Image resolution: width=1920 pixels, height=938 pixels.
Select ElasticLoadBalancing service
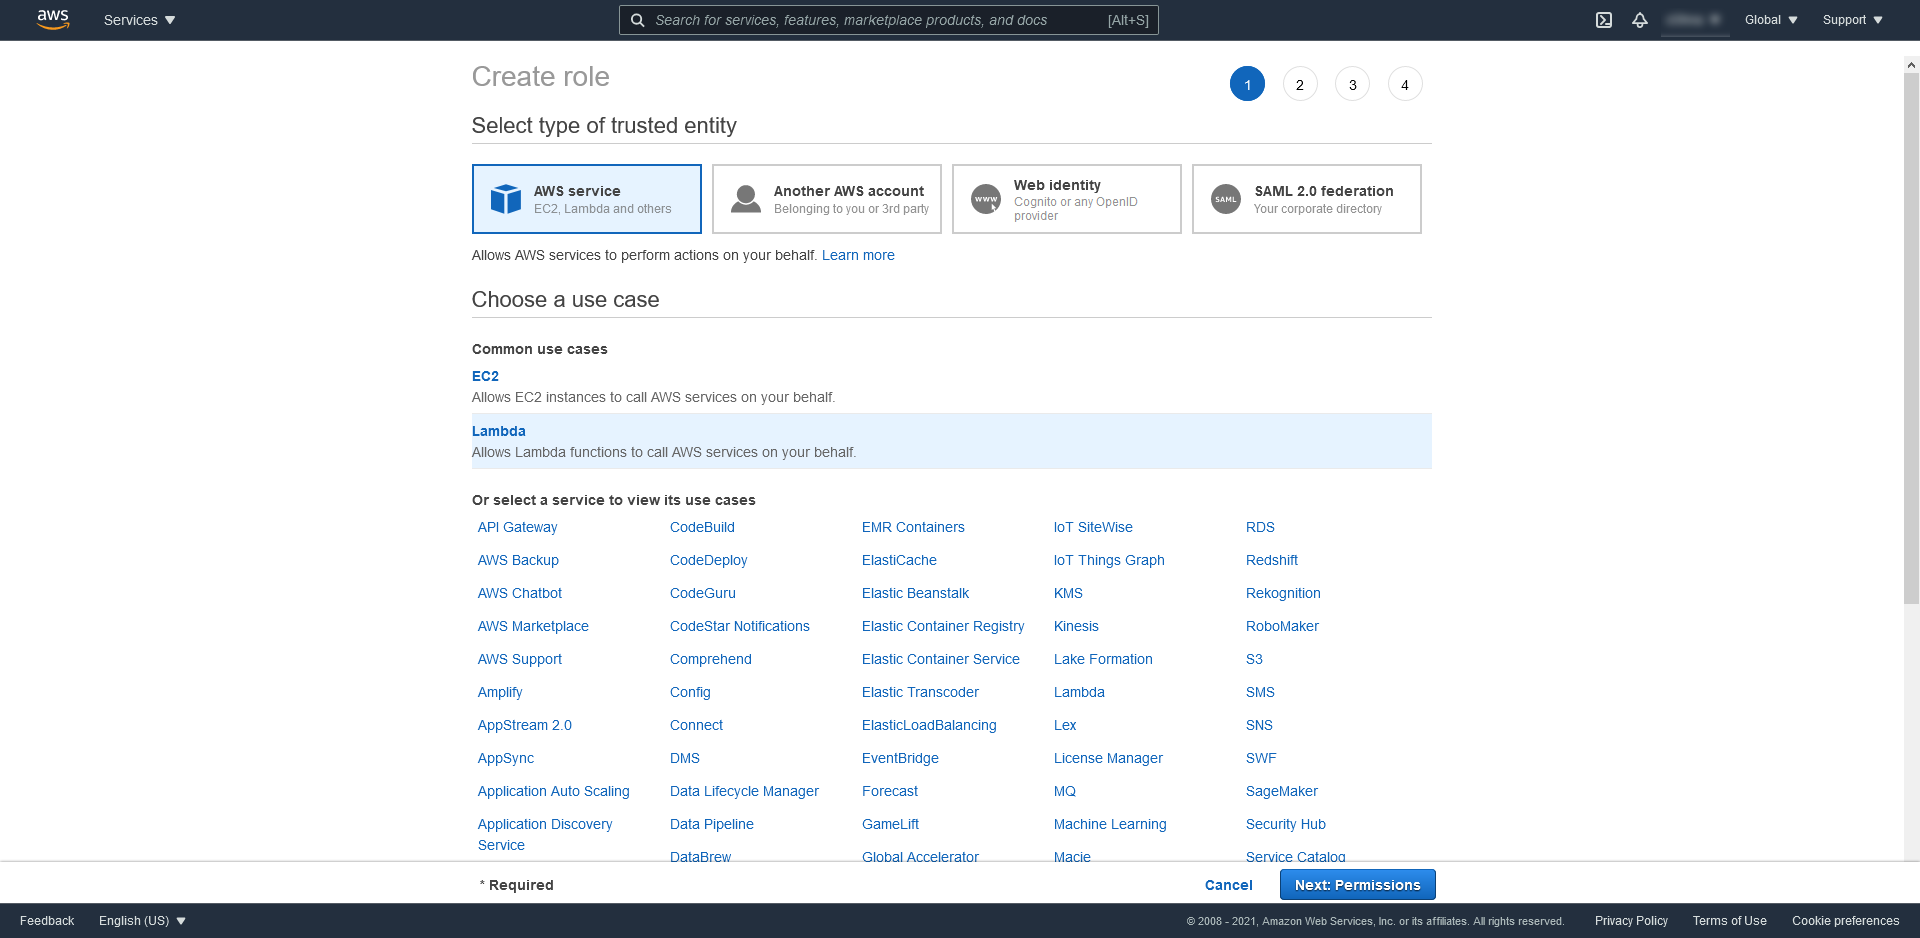click(929, 725)
